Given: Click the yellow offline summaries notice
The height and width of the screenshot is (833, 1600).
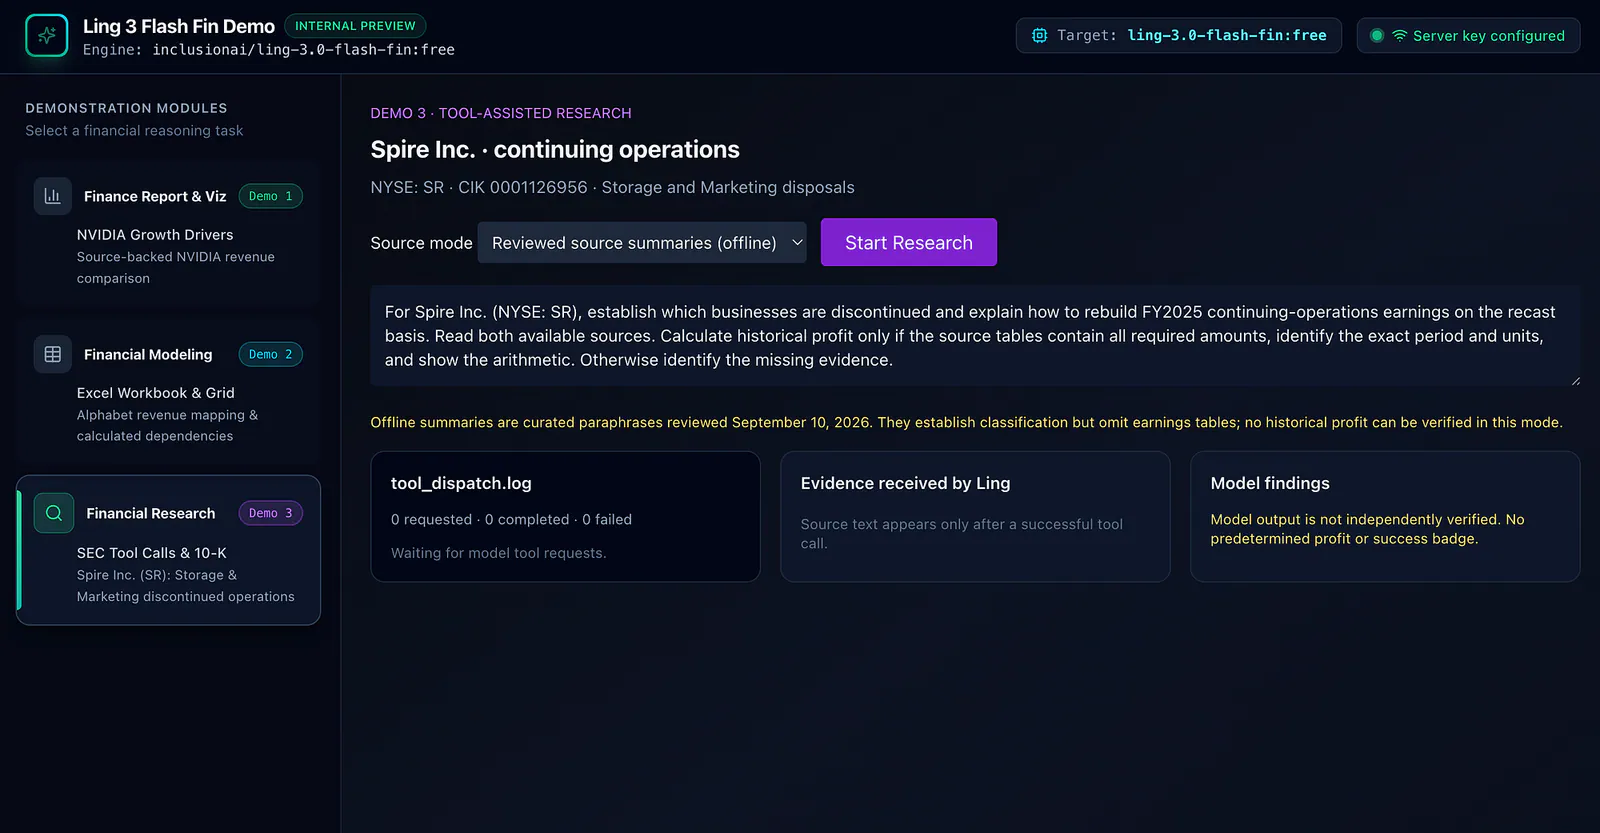Looking at the screenshot, I should point(966,422).
